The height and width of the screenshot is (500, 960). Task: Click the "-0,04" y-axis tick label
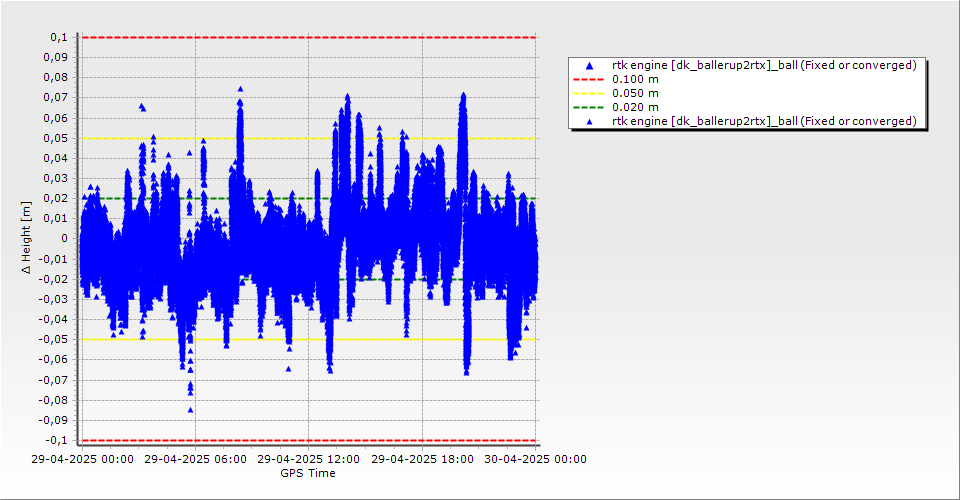[54, 319]
